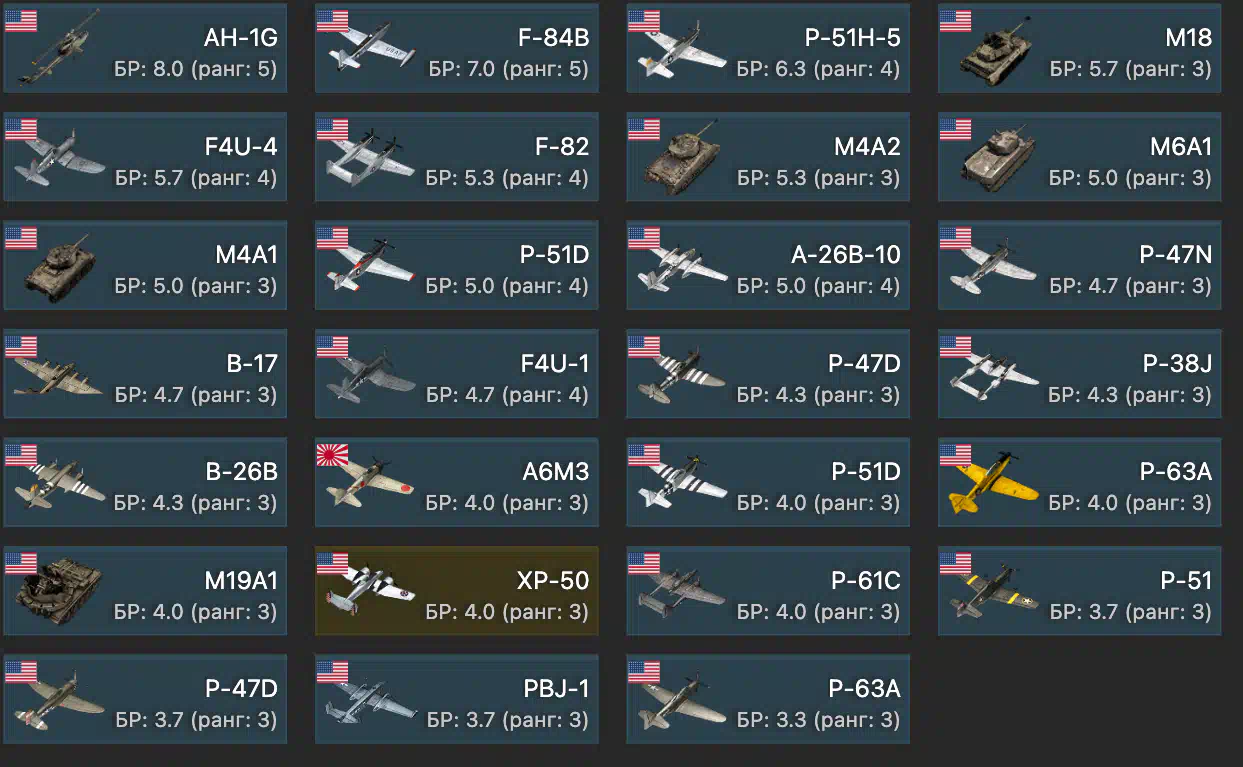Open the M4A2 tank card
1243x767 pixels.
(x=768, y=156)
